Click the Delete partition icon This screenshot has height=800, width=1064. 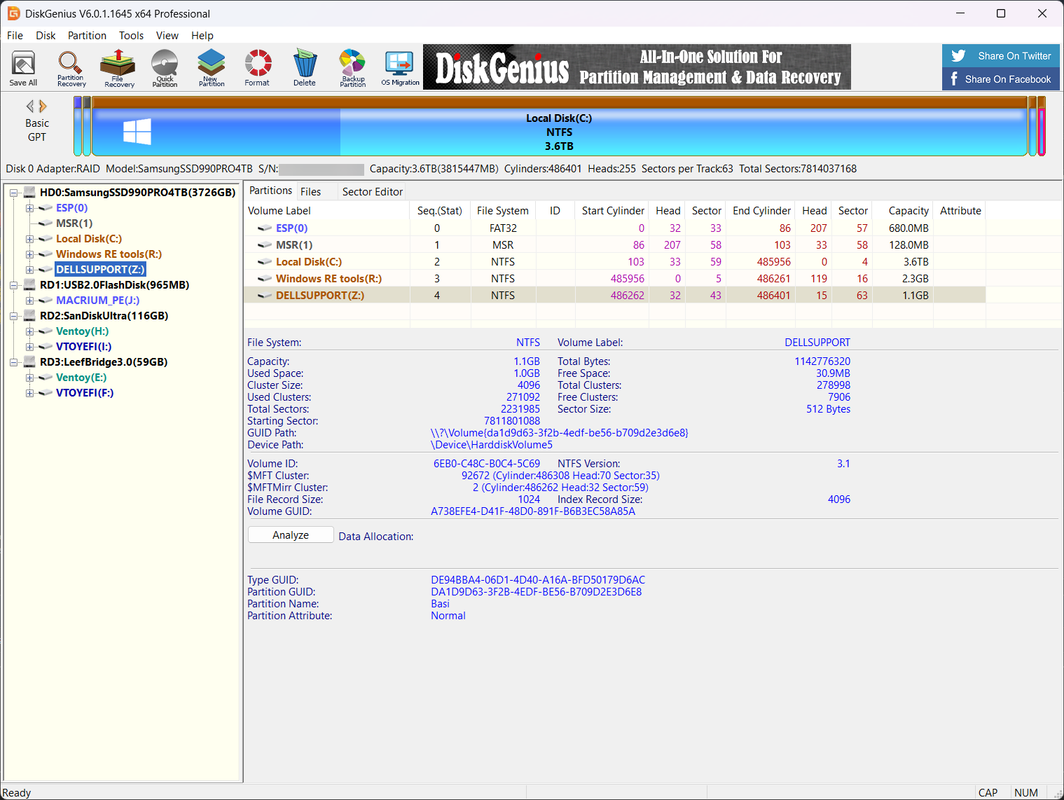point(305,68)
